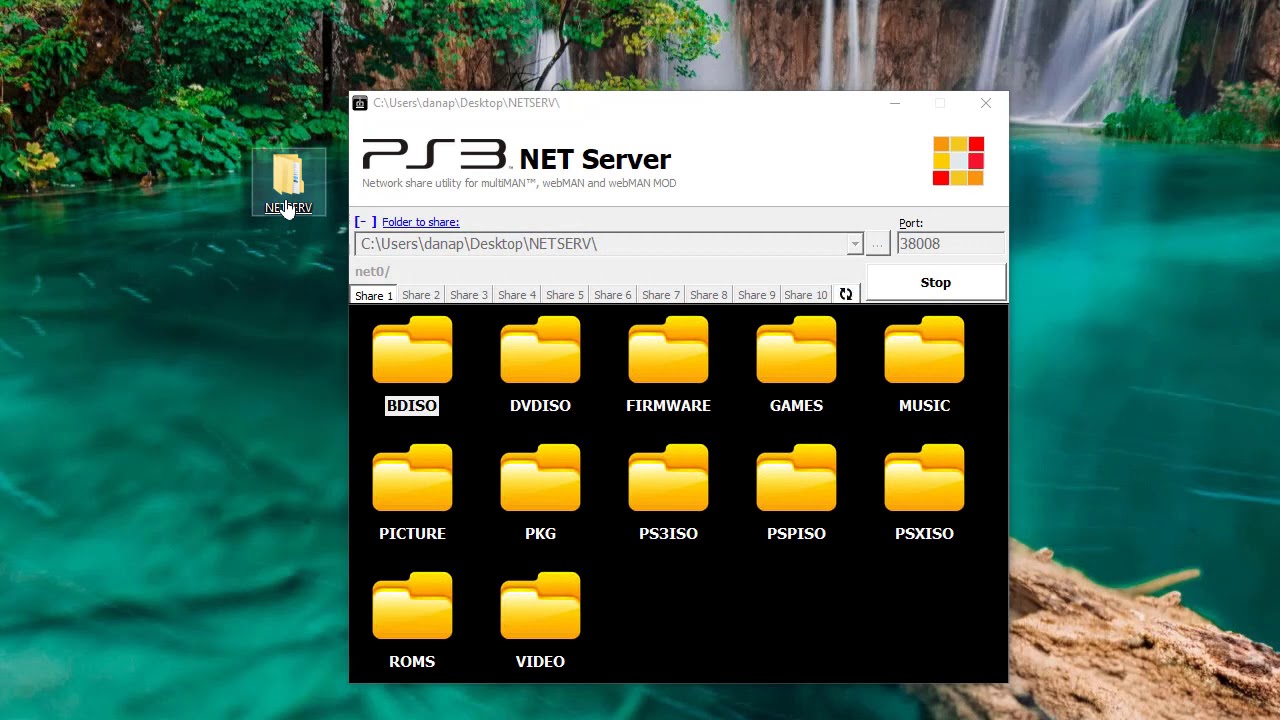
Task: Open the GAMES folder icon
Action: pos(796,350)
